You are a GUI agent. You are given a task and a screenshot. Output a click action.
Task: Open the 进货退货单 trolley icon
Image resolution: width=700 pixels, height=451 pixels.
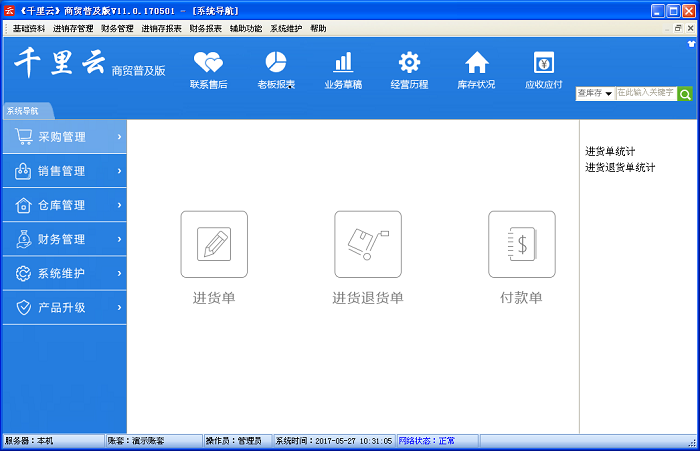(367, 244)
